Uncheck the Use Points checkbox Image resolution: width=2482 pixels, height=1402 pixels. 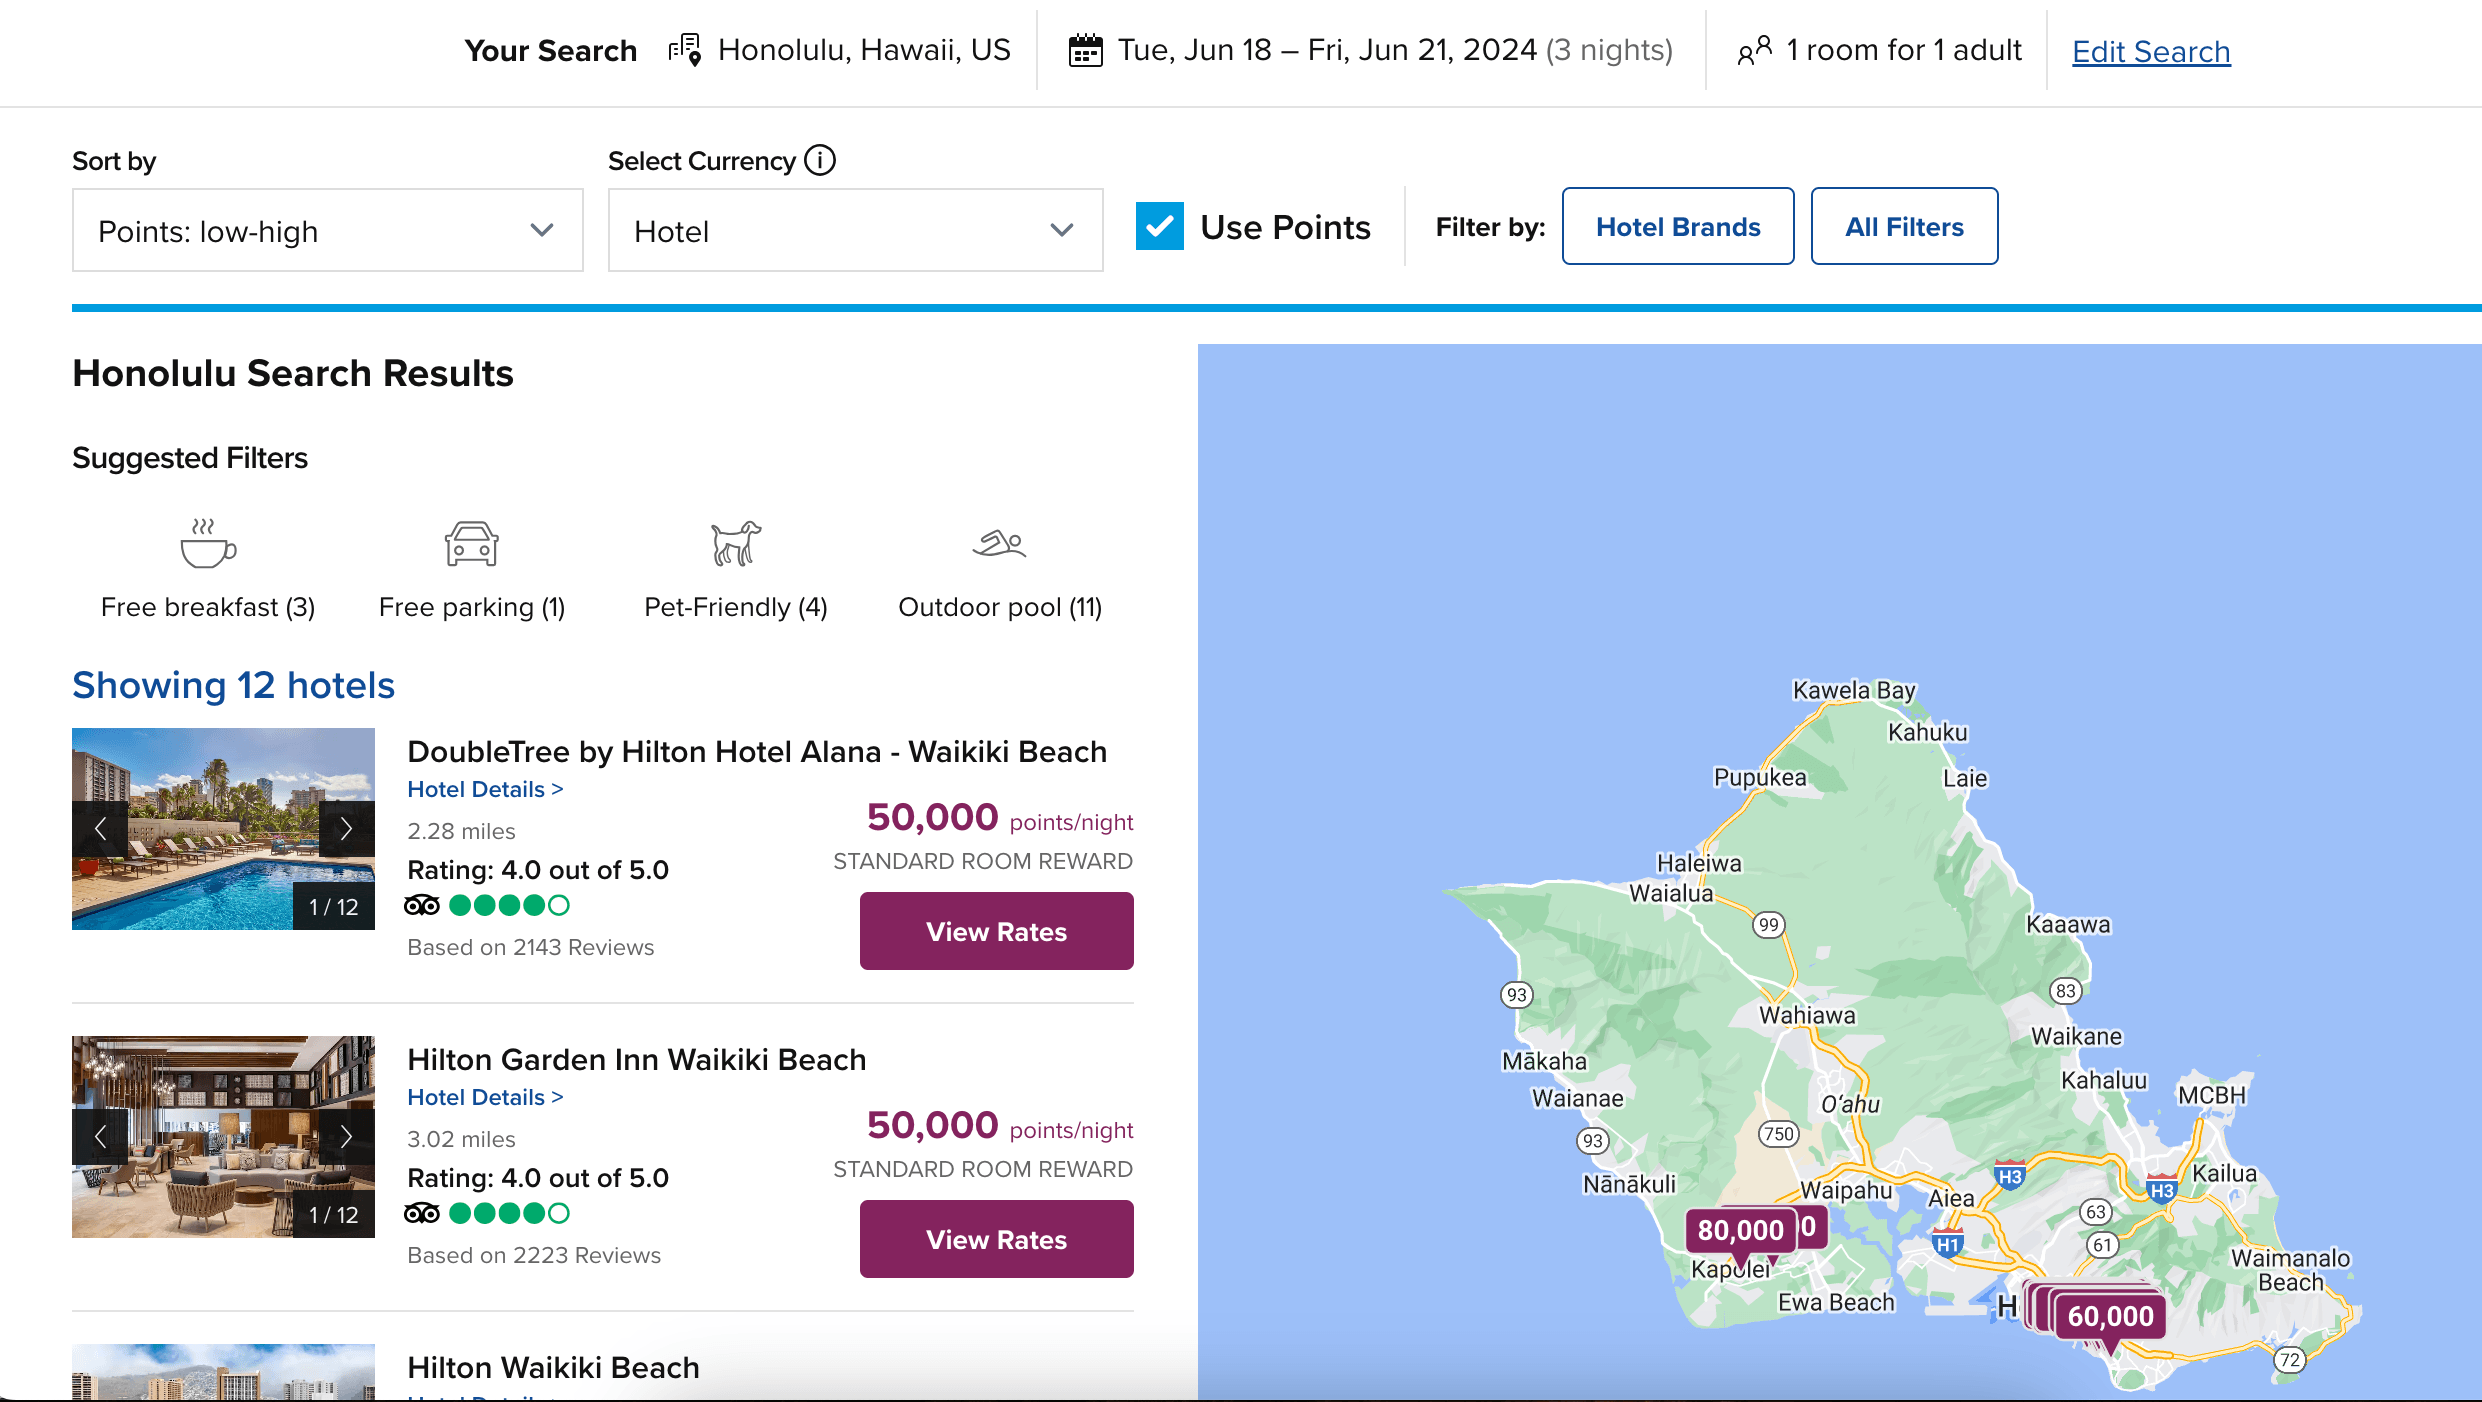point(1159,227)
